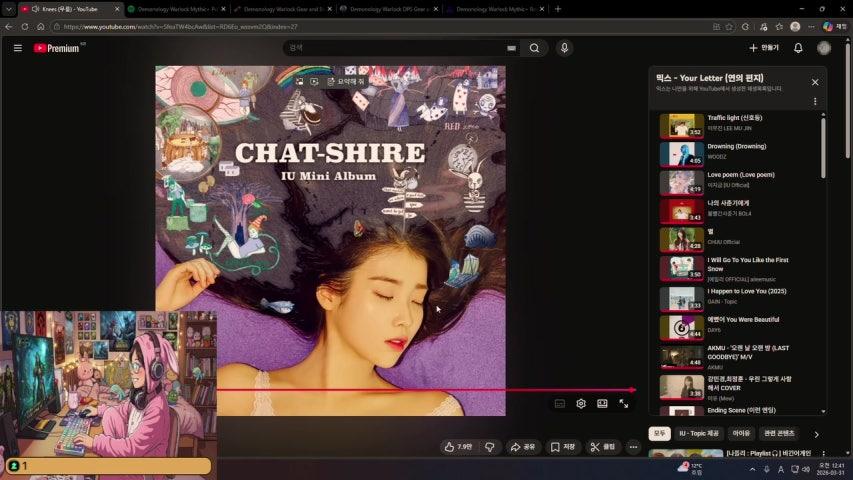This screenshot has width=853, height=480.
Task: Expand more actions ellipsis below video
Action: [x=633, y=447]
